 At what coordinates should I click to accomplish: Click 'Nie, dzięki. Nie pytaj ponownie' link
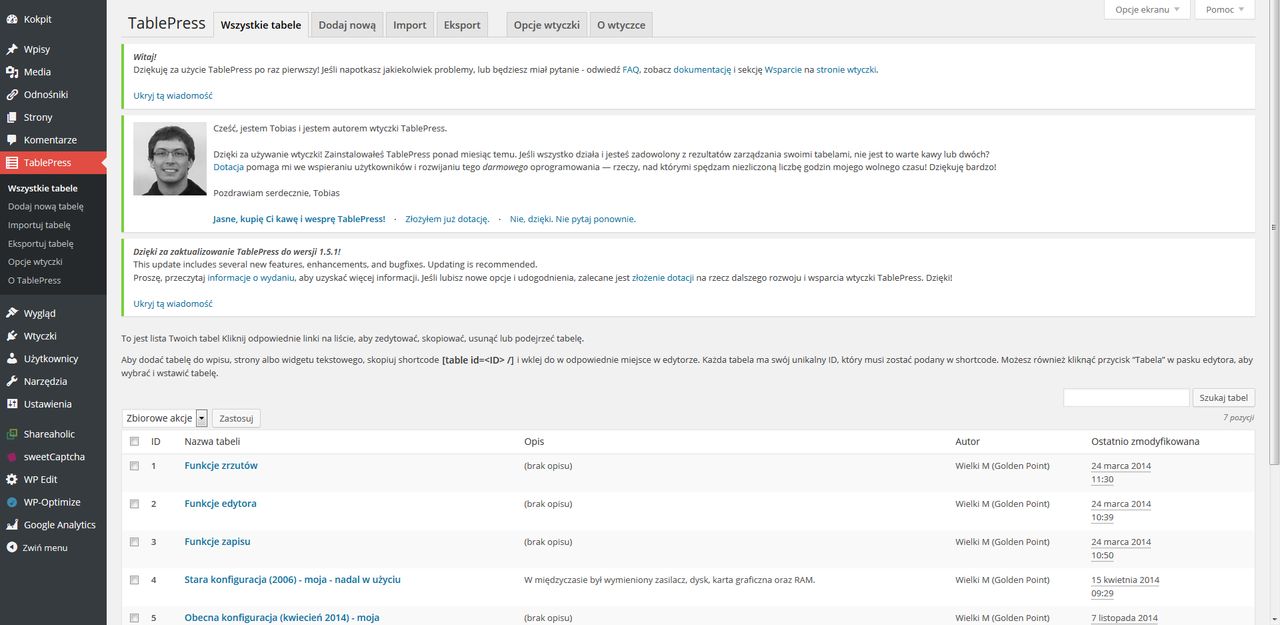(x=573, y=218)
